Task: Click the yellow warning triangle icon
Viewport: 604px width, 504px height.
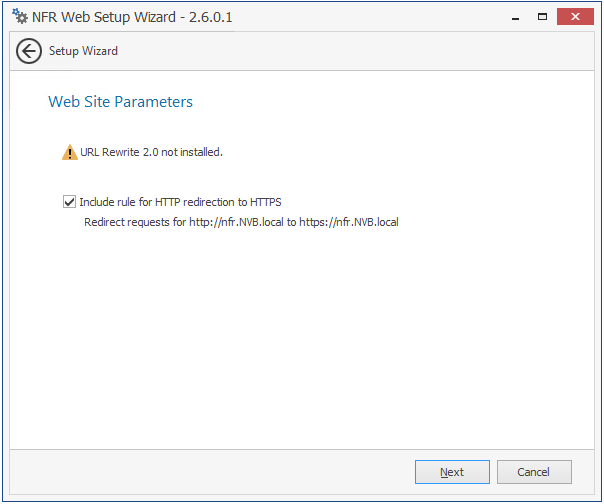Action: pyautogui.click(x=69, y=153)
